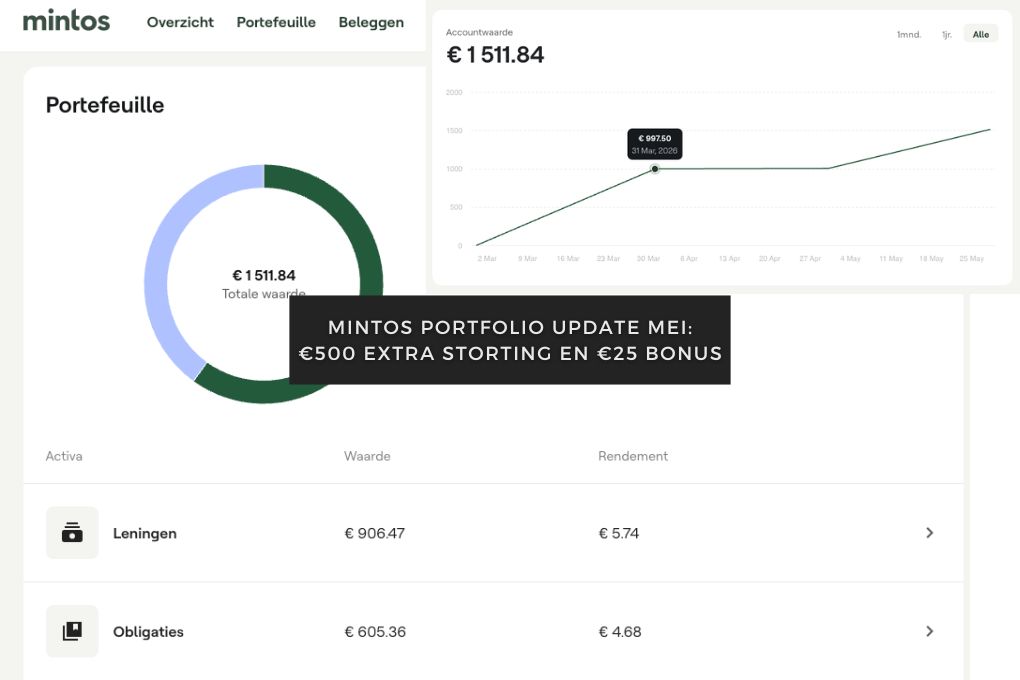Click the Activa column header
The image size is (1020, 680).
tap(64, 456)
